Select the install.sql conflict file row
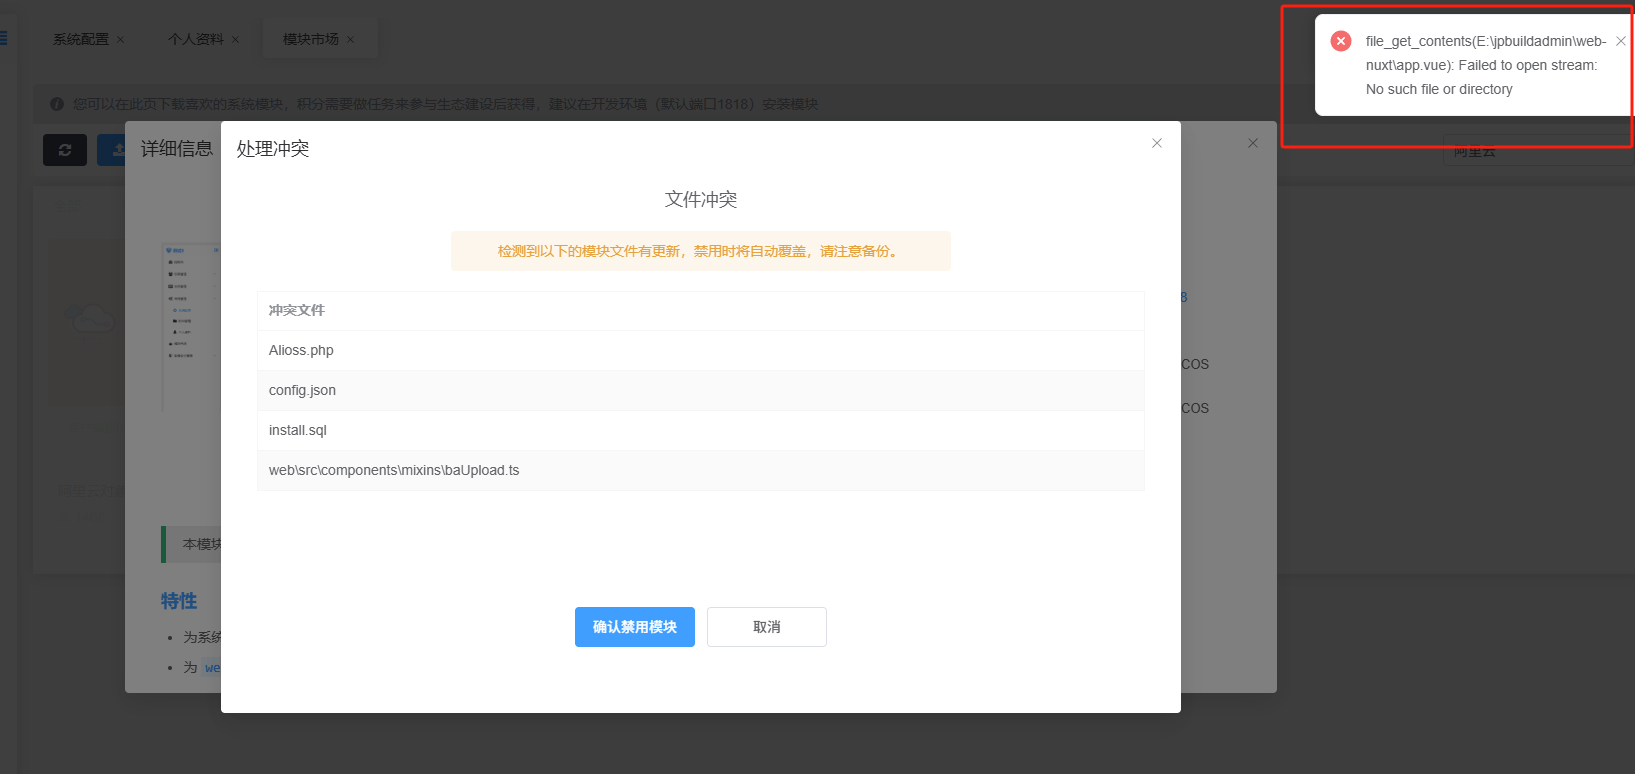Image resolution: width=1635 pixels, height=774 pixels. tap(701, 430)
